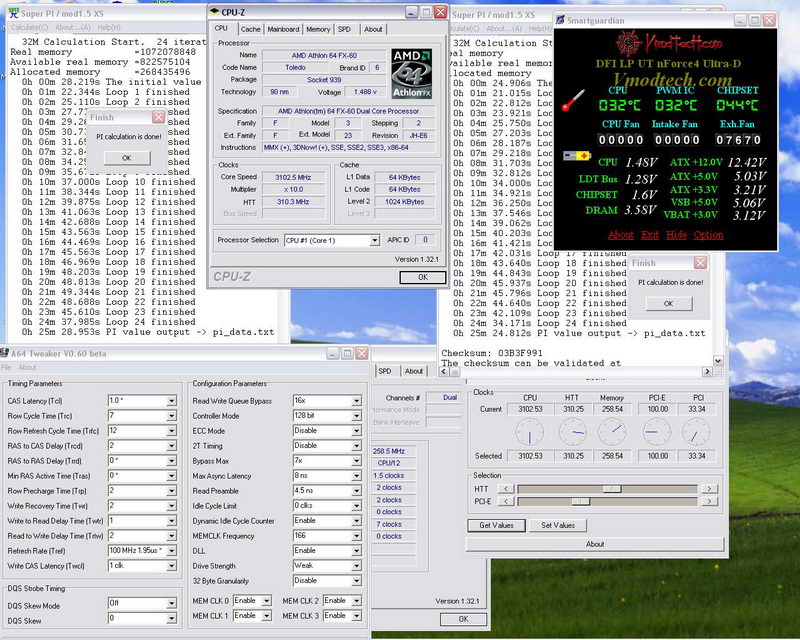800x640 pixels.
Task: Switch to CPU-Z Cache tab
Action: (251, 29)
